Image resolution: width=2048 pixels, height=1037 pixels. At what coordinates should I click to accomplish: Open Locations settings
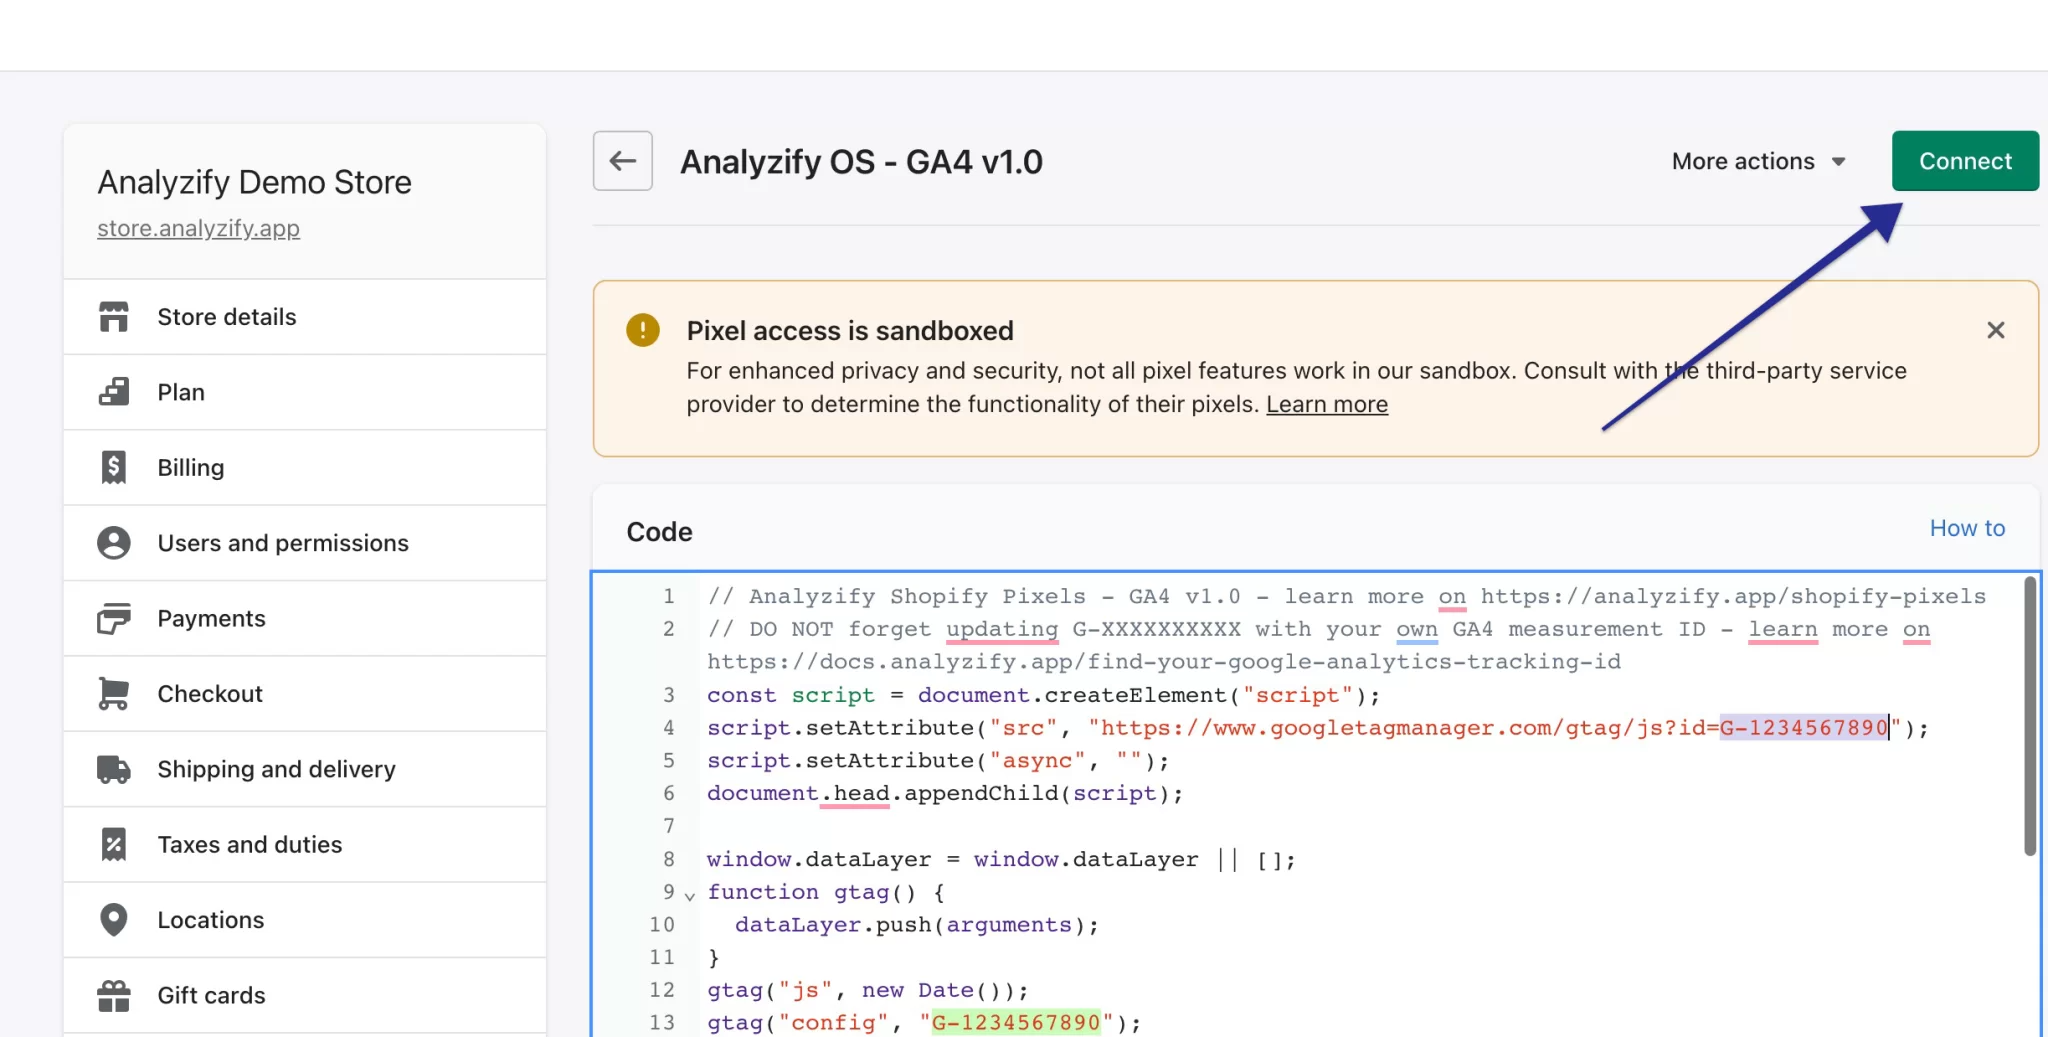coord(305,920)
